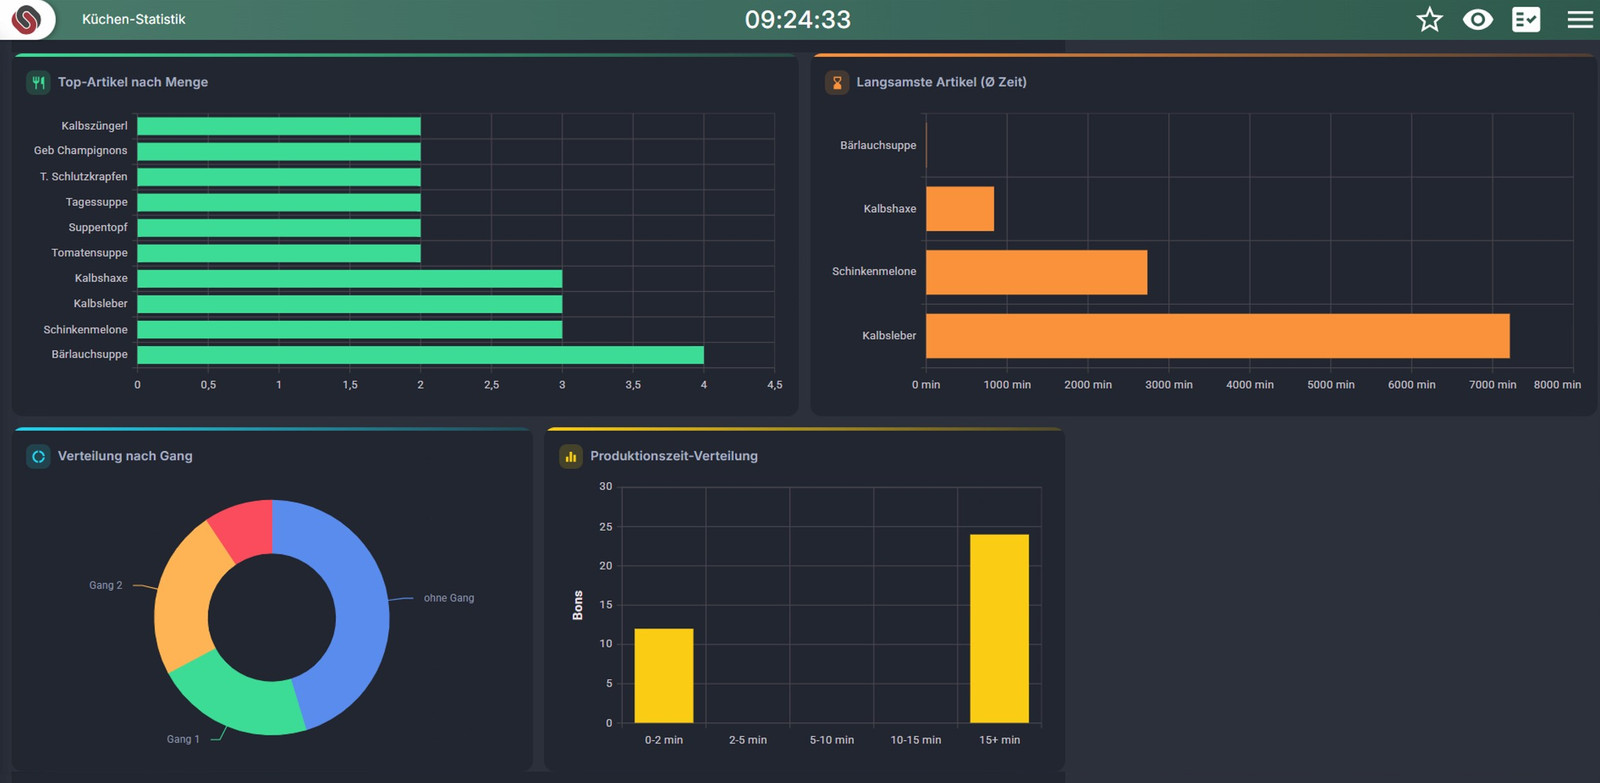The width and height of the screenshot is (1600, 783).
Task: Click the clock showing 09:24:33
Action: (798, 19)
